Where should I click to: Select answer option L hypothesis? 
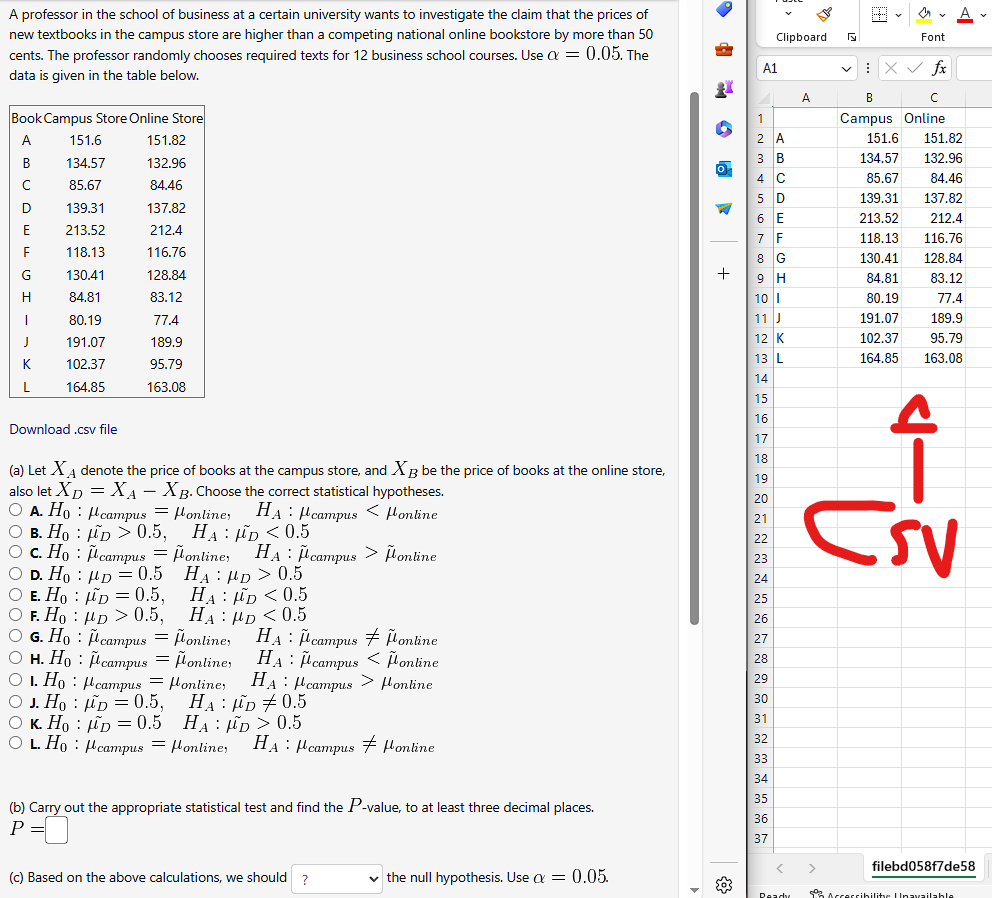15,745
